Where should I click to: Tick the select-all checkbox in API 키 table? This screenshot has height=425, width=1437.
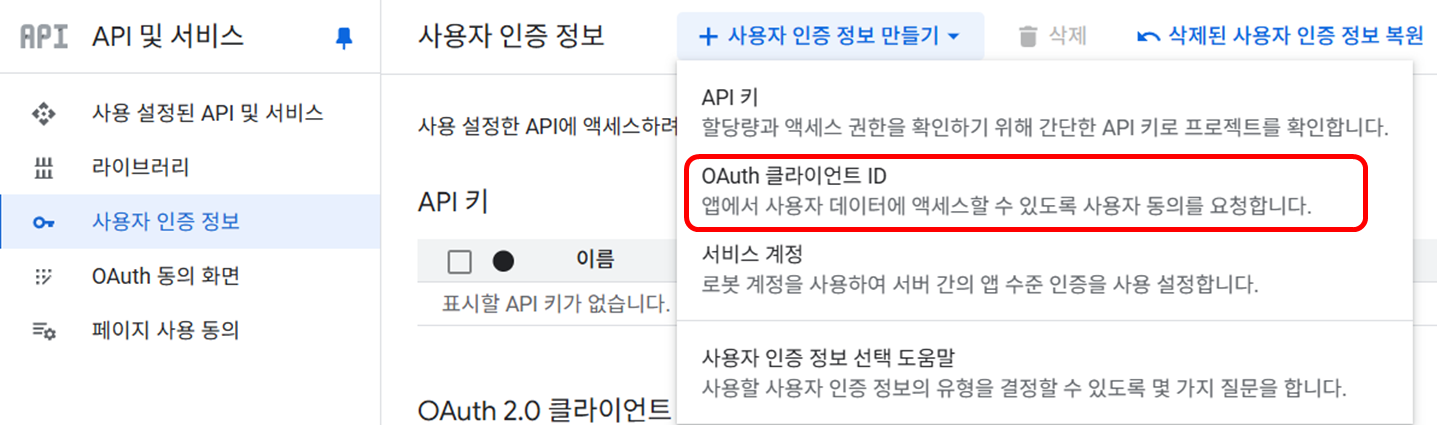coord(460,262)
